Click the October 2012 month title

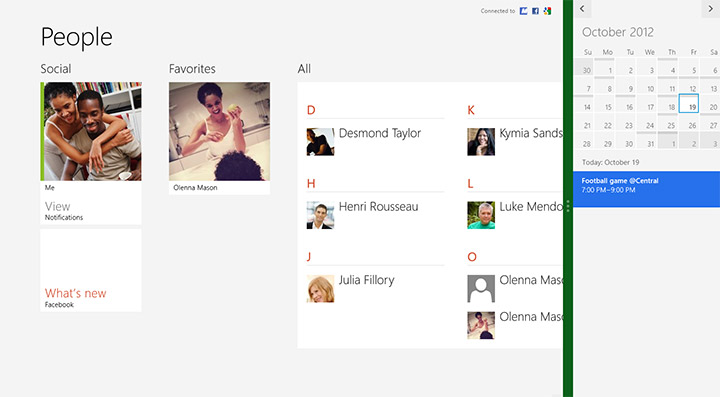click(x=618, y=32)
